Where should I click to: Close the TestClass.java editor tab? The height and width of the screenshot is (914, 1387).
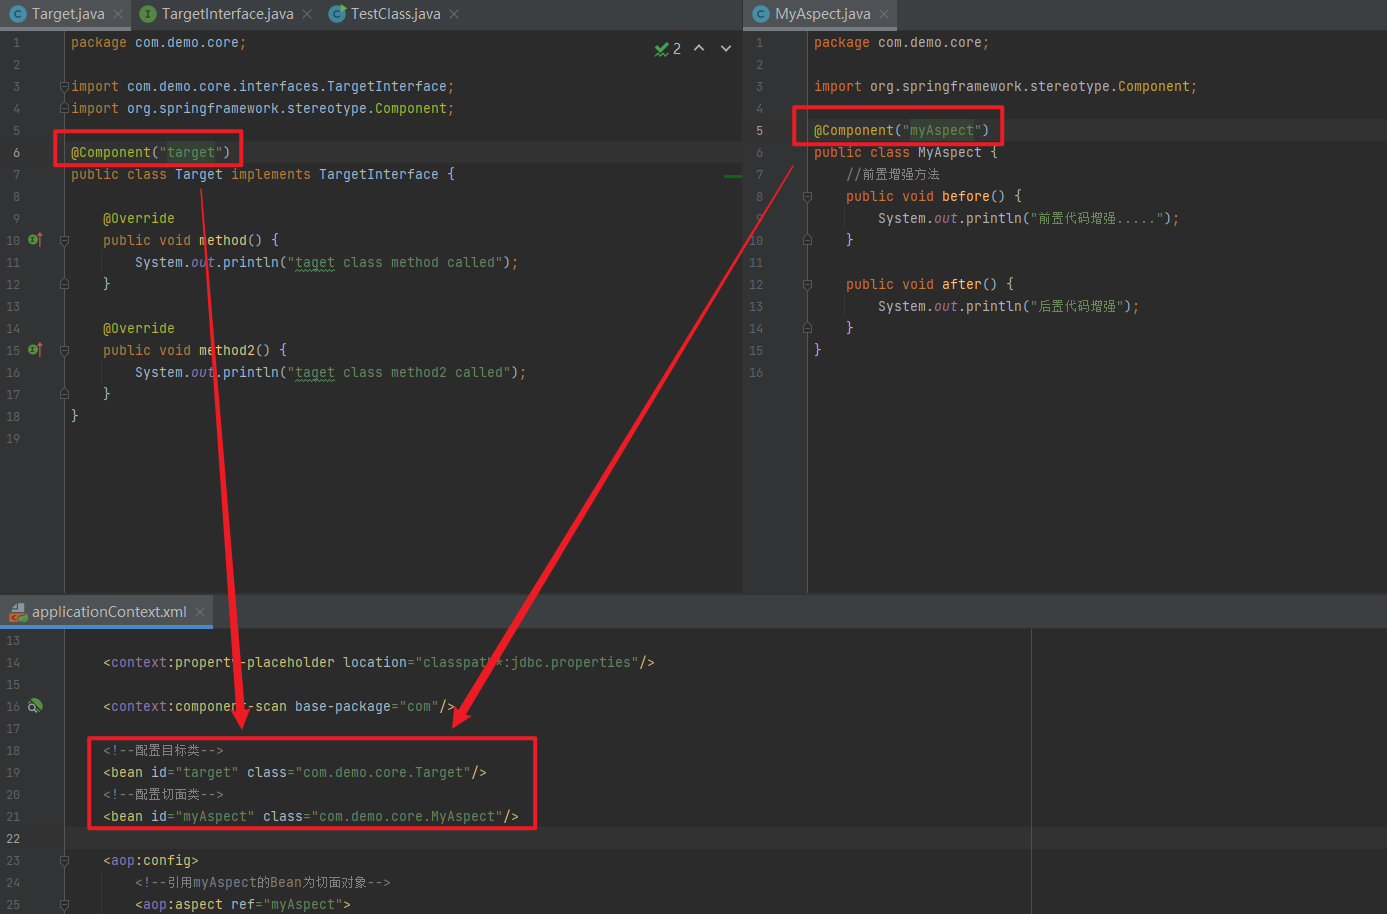454,14
